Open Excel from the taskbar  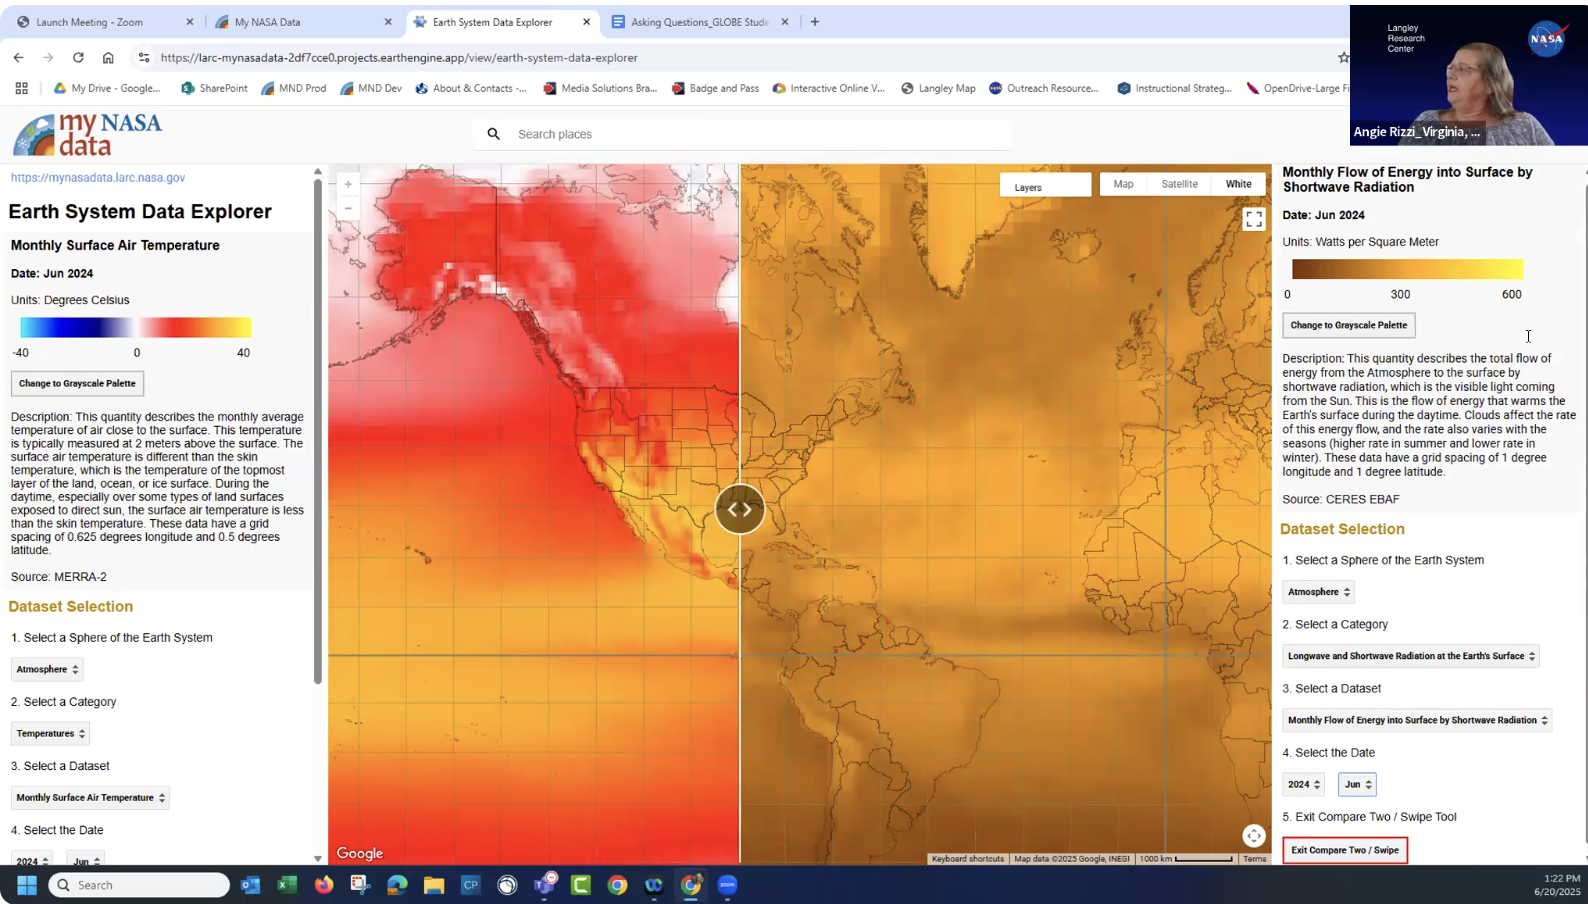(x=287, y=885)
